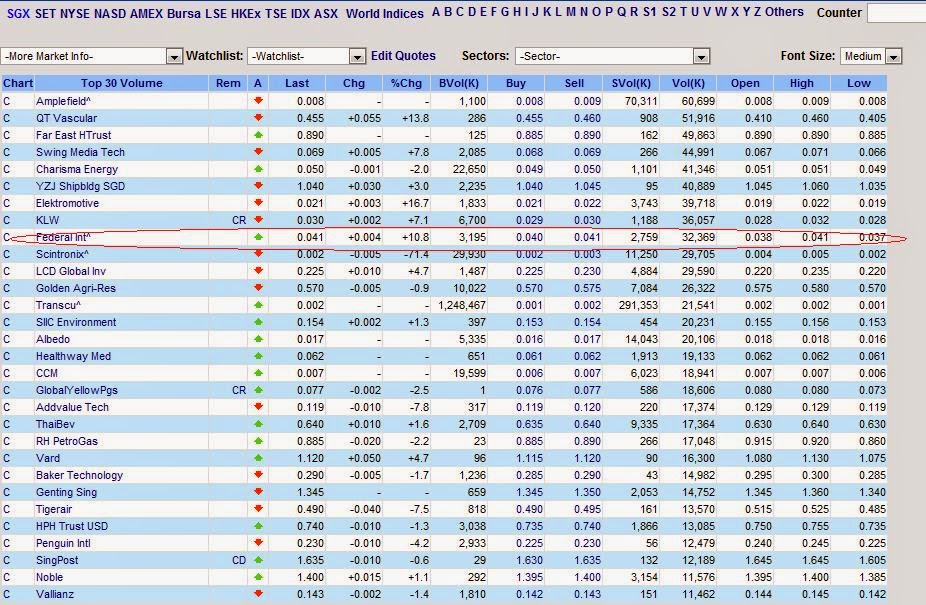Open the chart icon for Vallianz
Image resolution: width=926 pixels, height=605 pixels.
(x=6, y=594)
